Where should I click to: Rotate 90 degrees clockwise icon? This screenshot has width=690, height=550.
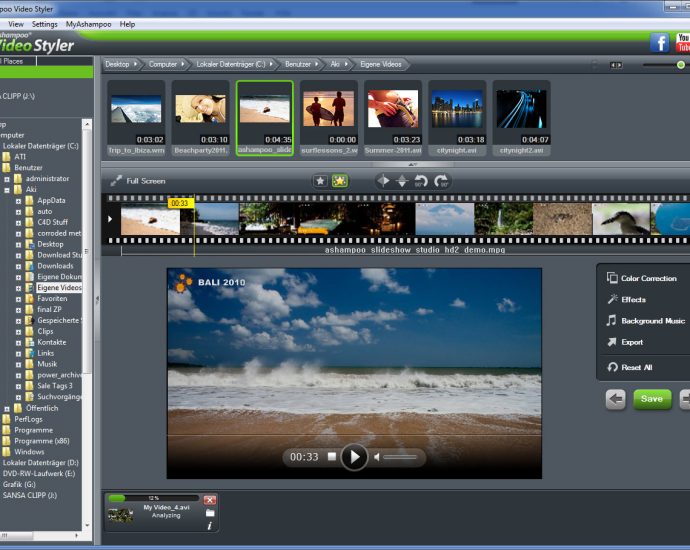(x=440, y=181)
